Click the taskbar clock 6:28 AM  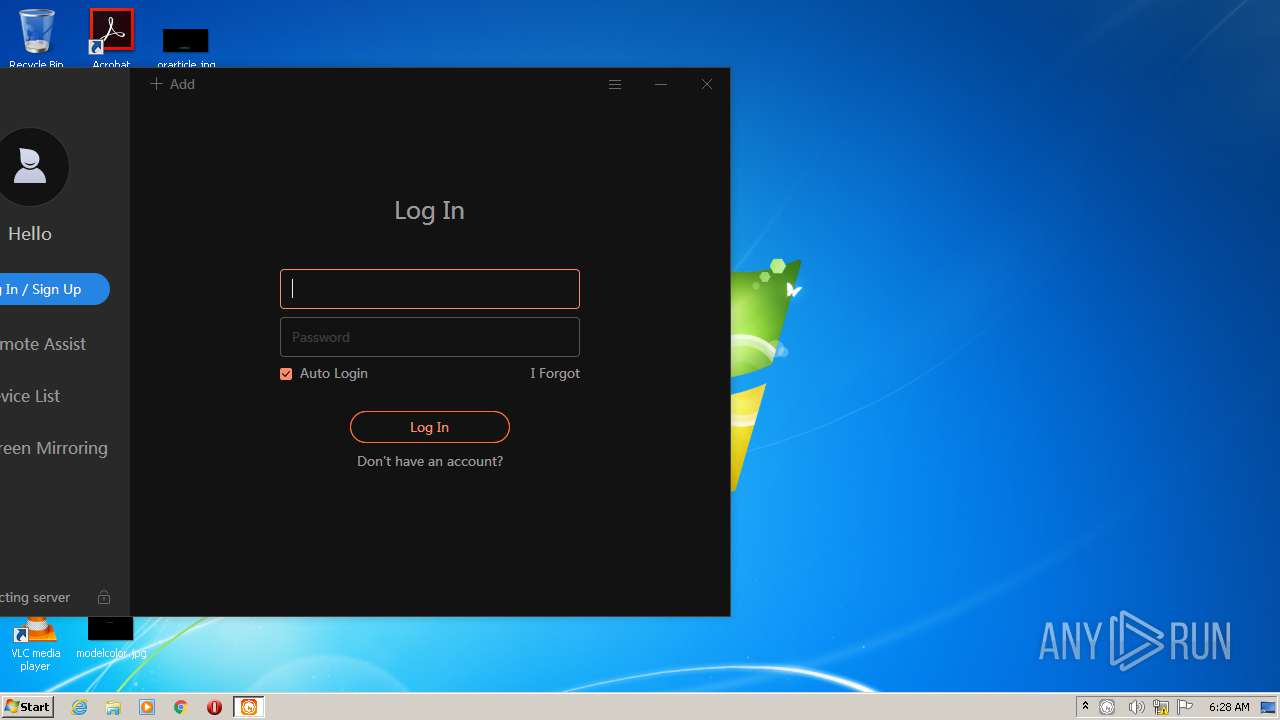[1229, 707]
